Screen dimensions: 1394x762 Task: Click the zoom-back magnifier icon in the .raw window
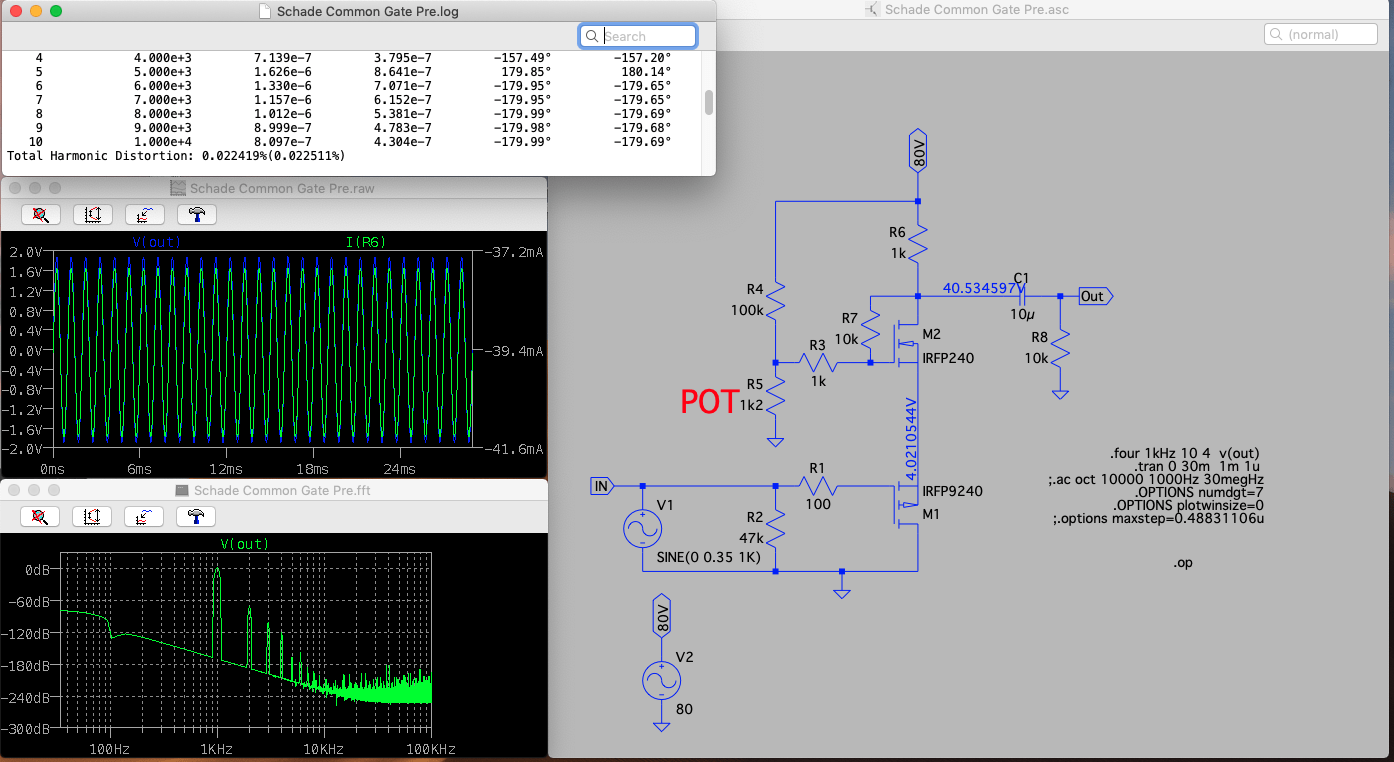[41, 214]
